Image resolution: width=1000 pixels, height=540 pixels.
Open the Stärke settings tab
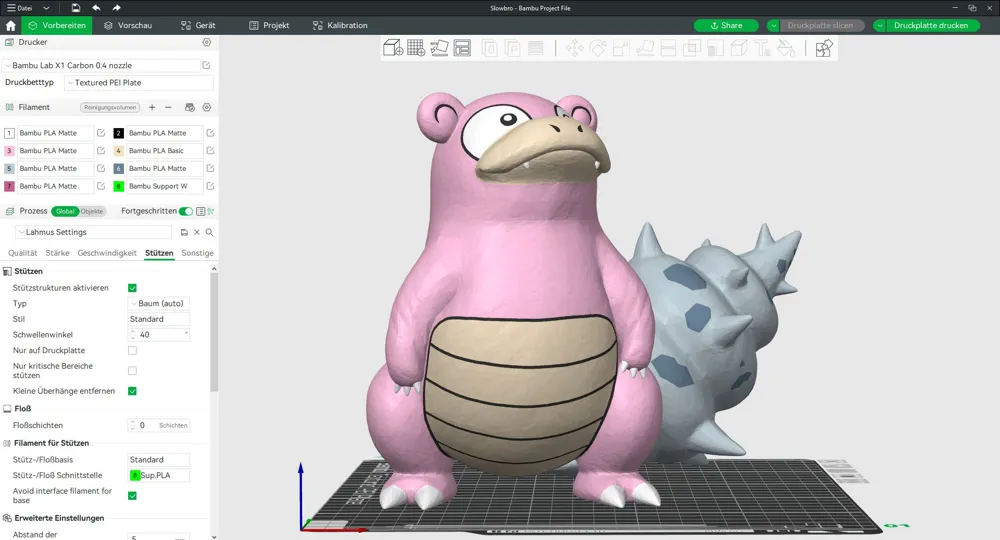click(57, 253)
